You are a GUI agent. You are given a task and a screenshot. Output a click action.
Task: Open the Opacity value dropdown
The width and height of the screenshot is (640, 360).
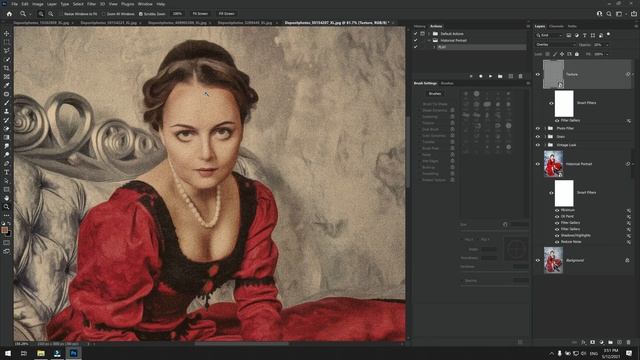click(607, 44)
